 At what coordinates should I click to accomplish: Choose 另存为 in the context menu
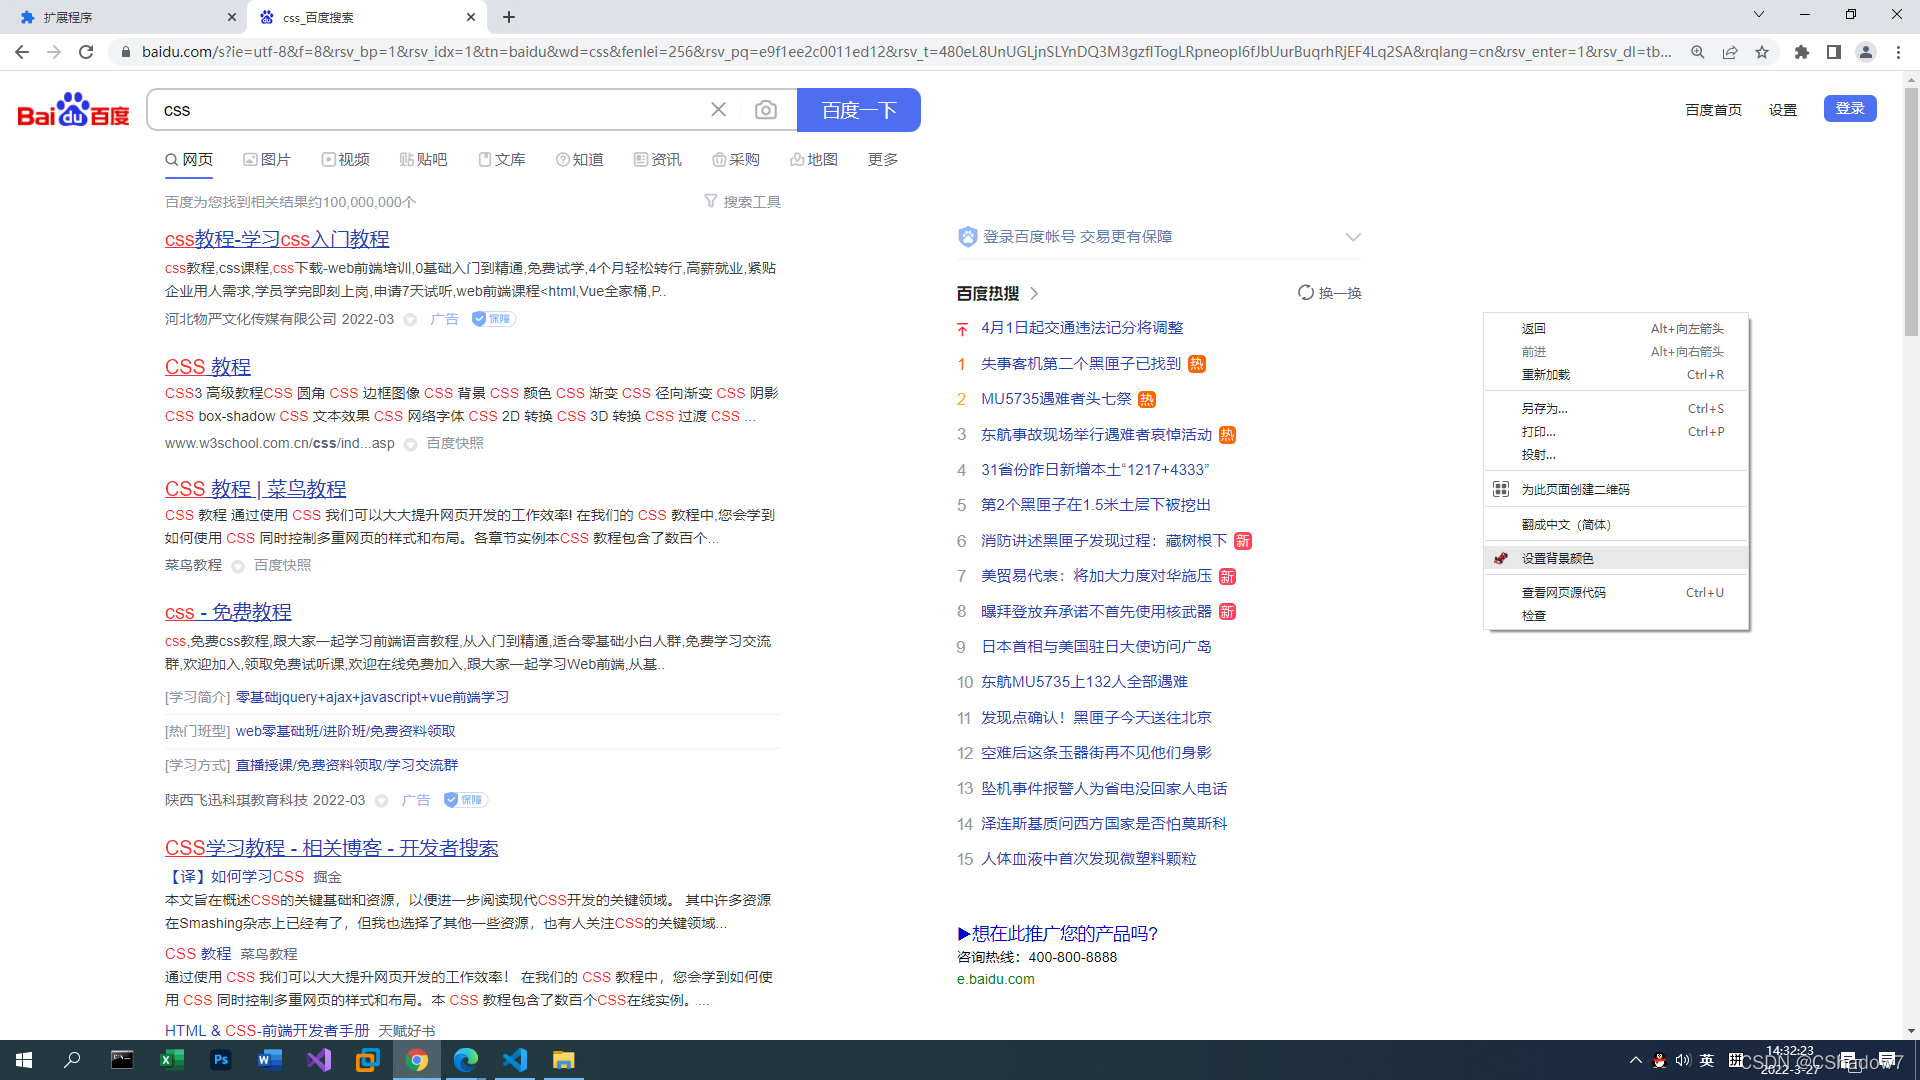1616,409
